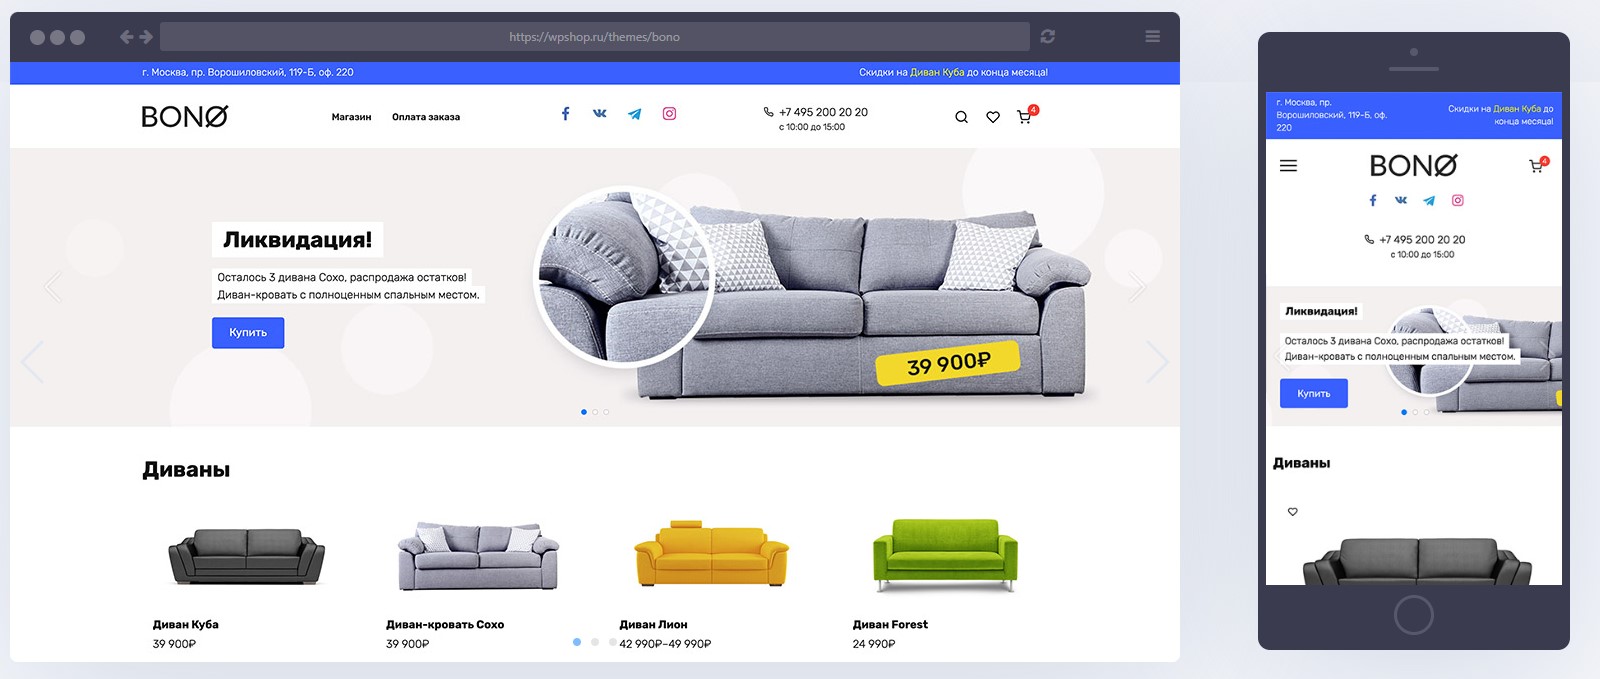Open the Оплата заказа menu item
The height and width of the screenshot is (679, 1600).
pyautogui.click(x=426, y=117)
